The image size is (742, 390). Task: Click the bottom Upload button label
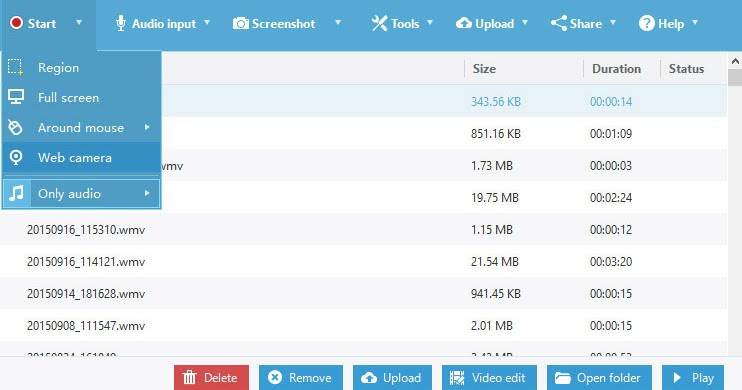click(402, 378)
